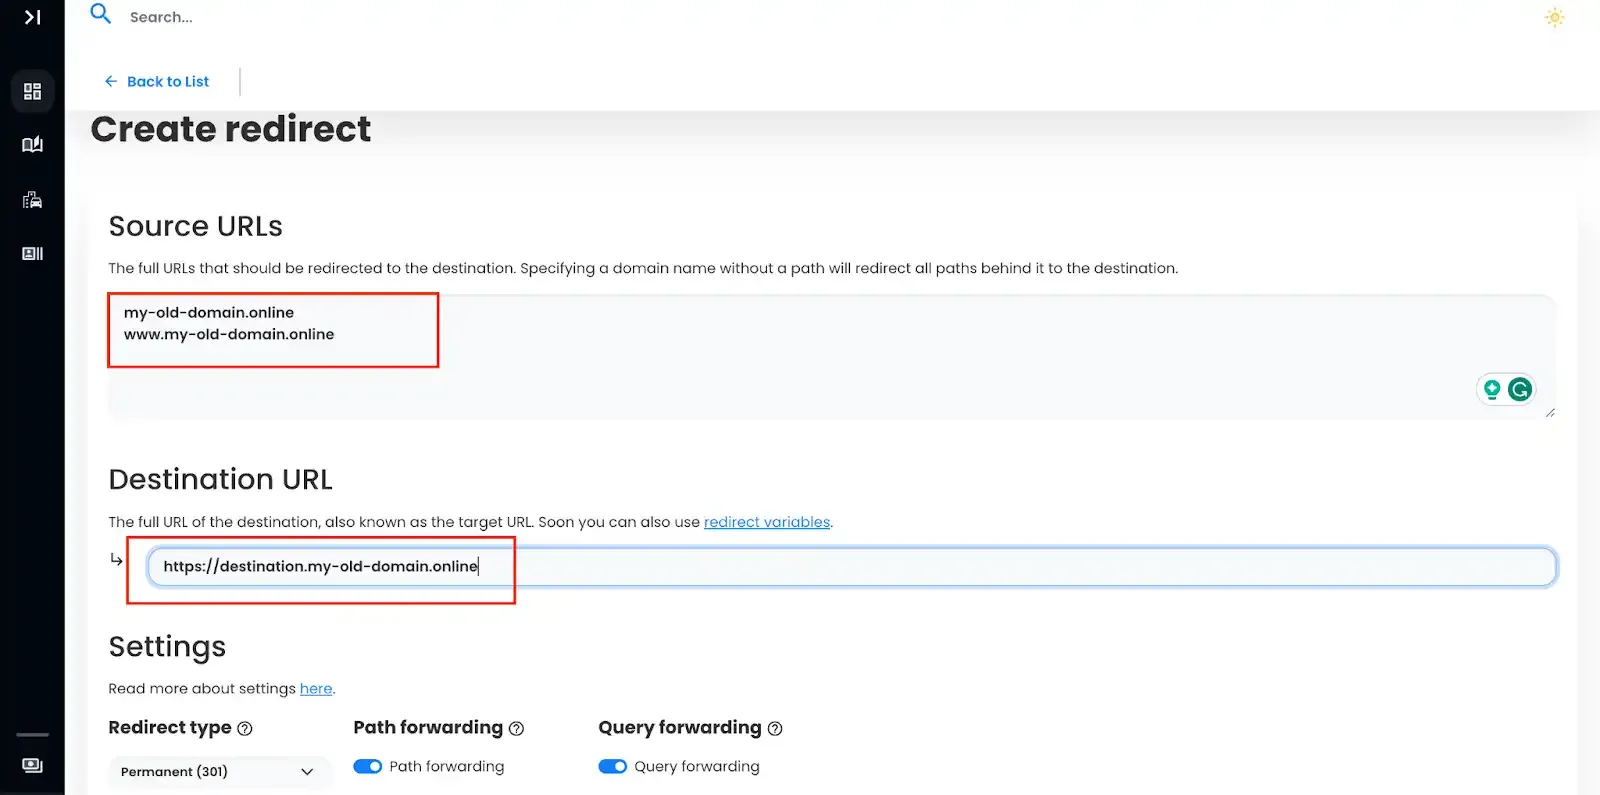Disable Path forwarding

pos(367,765)
